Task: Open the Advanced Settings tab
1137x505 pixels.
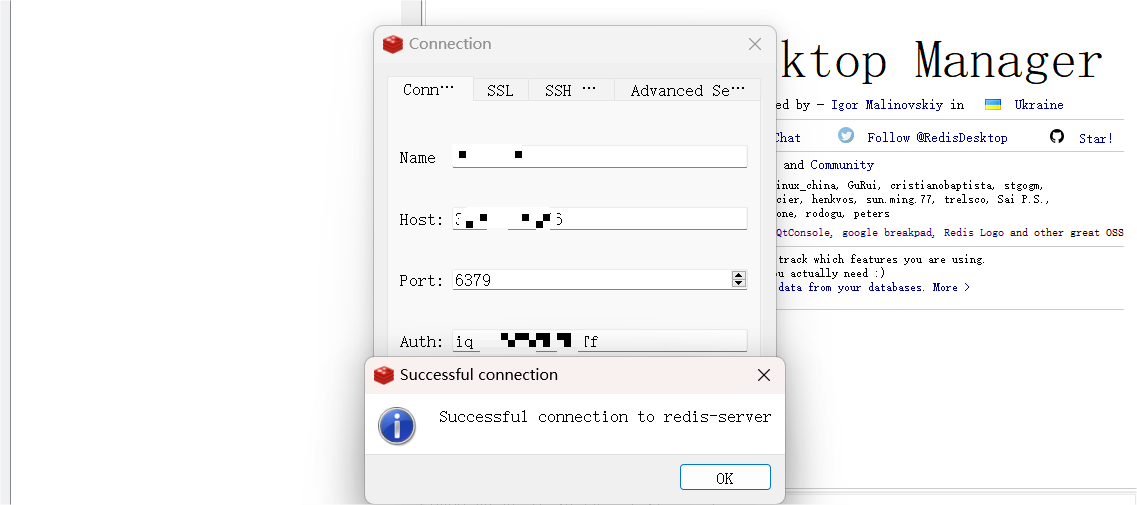Action: pos(687,90)
